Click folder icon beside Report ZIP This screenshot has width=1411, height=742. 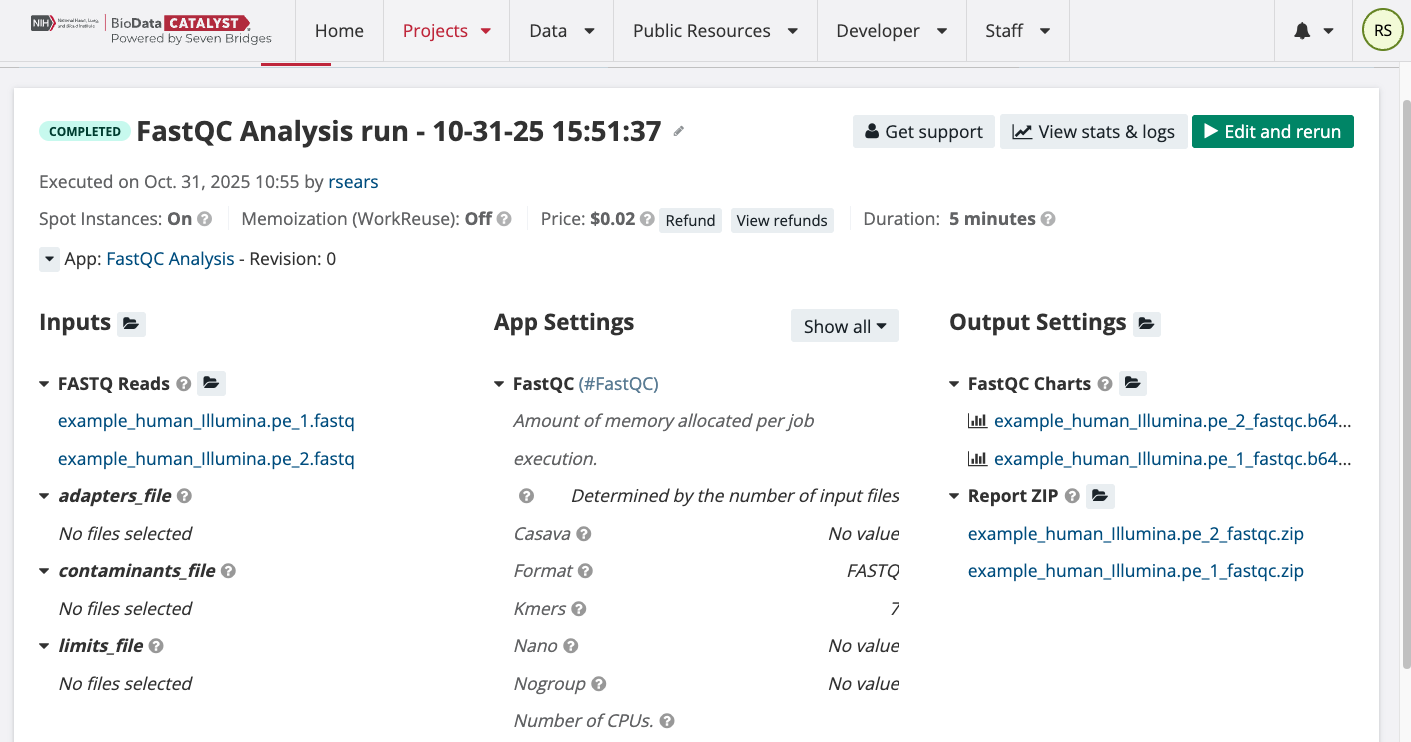(1100, 496)
